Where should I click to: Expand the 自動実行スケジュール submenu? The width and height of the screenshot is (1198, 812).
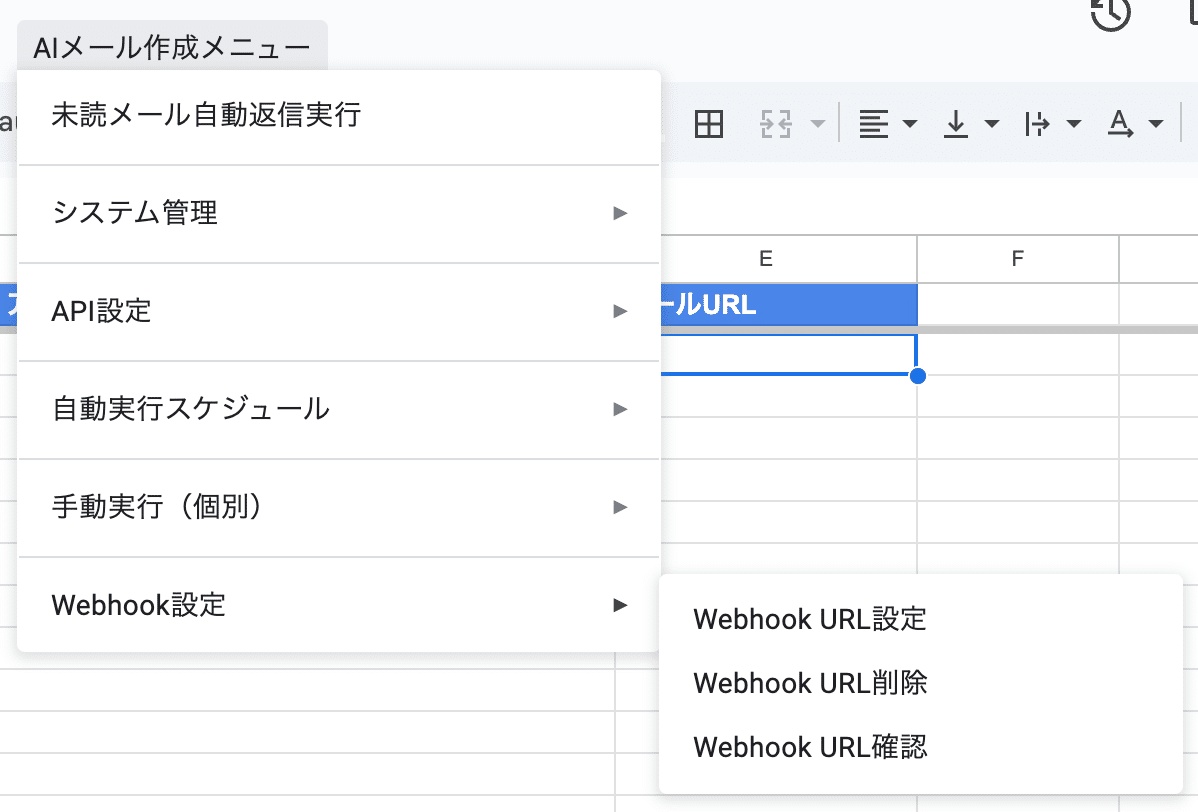click(x=338, y=409)
